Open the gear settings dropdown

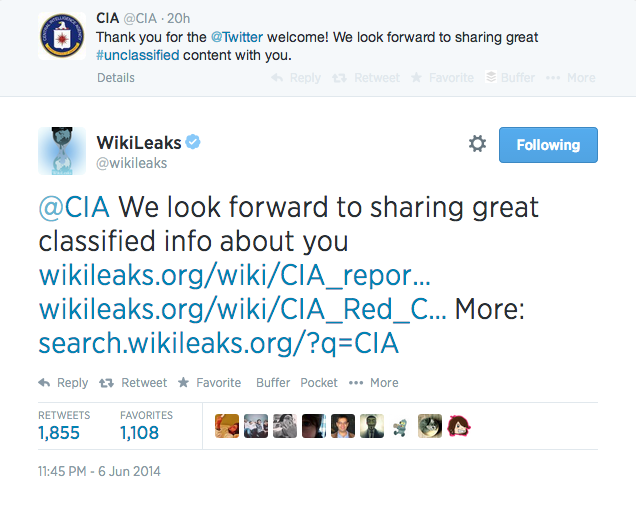(477, 144)
